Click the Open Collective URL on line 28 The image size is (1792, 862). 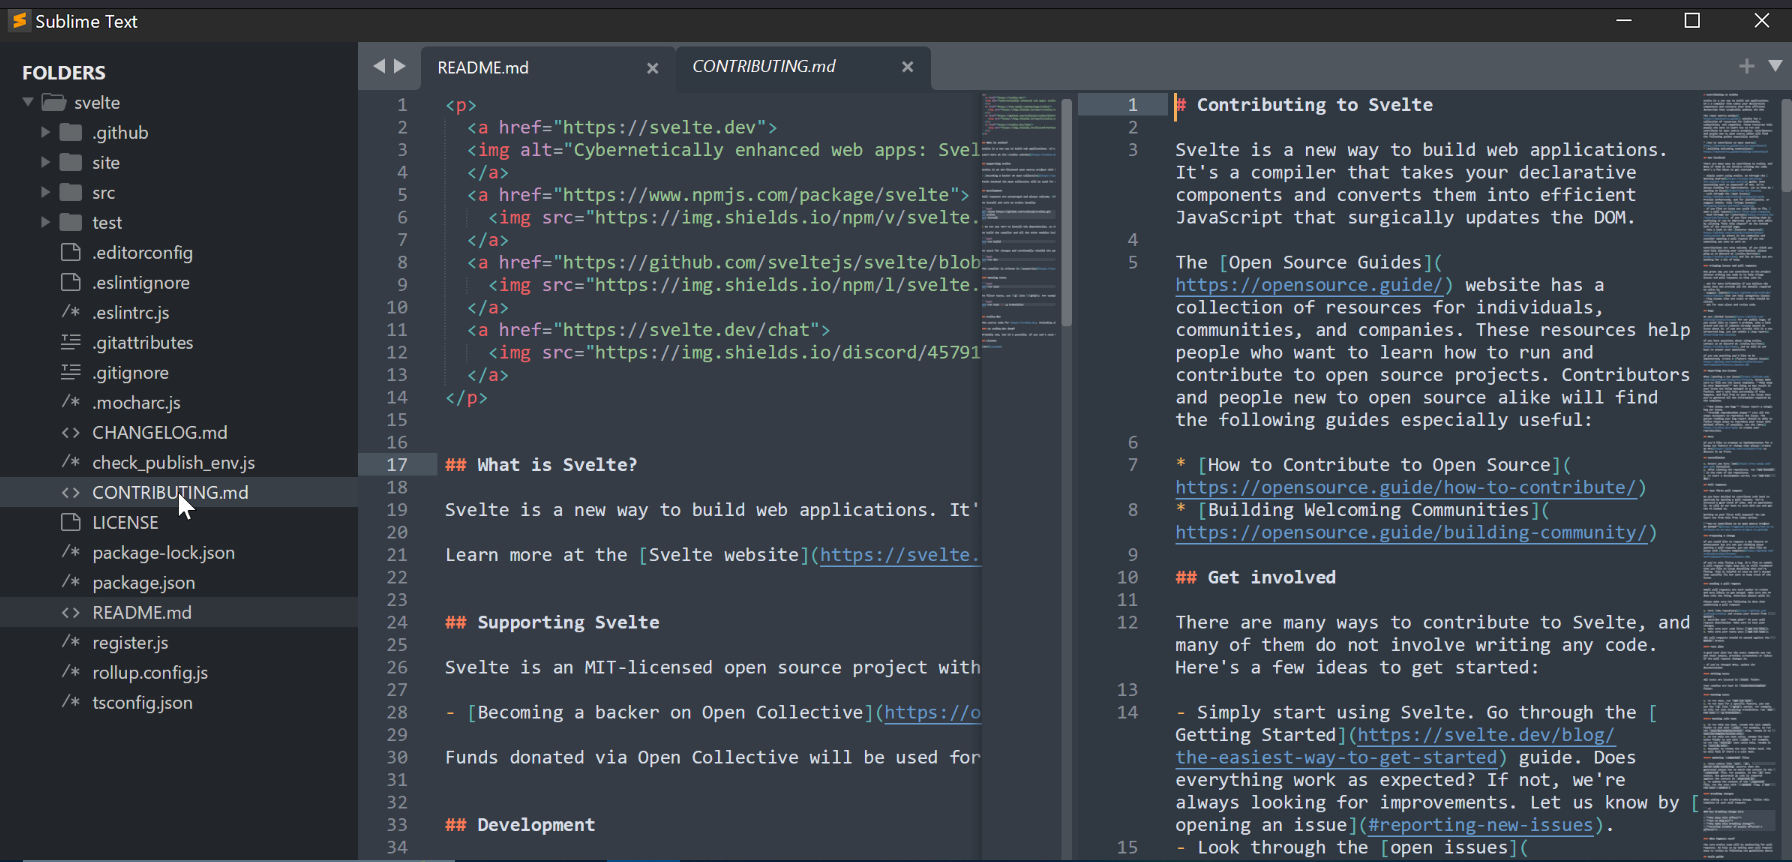coord(933,712)
